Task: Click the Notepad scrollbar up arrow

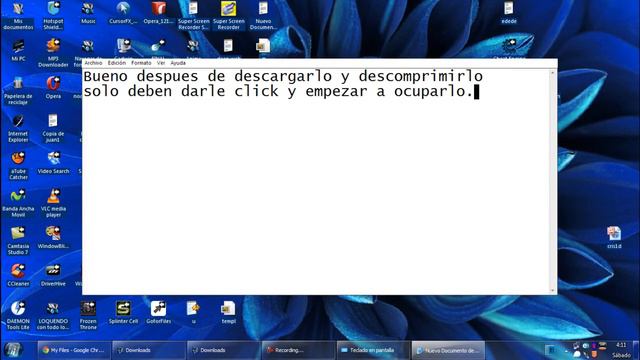Action: click(553, 73)
